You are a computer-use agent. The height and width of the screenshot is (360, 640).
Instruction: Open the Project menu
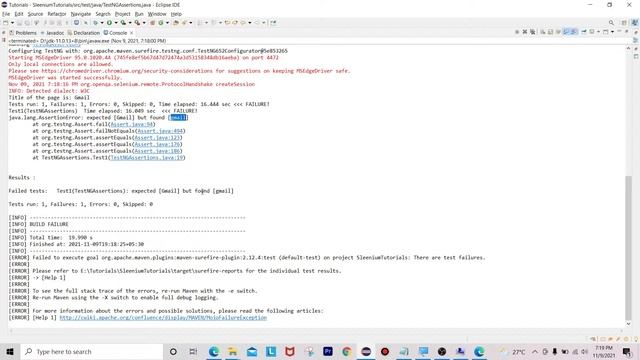tap(122, 14)
